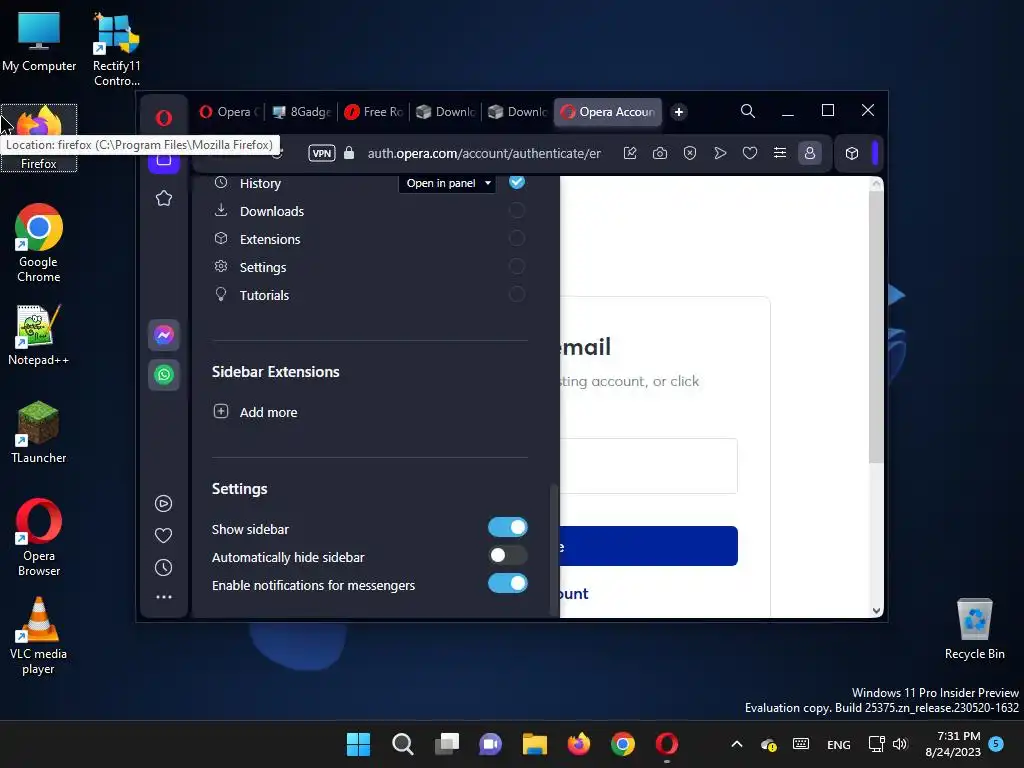Click the address bar URL
The width and height of the screenshot is (1024, 768).
[484, 153]
